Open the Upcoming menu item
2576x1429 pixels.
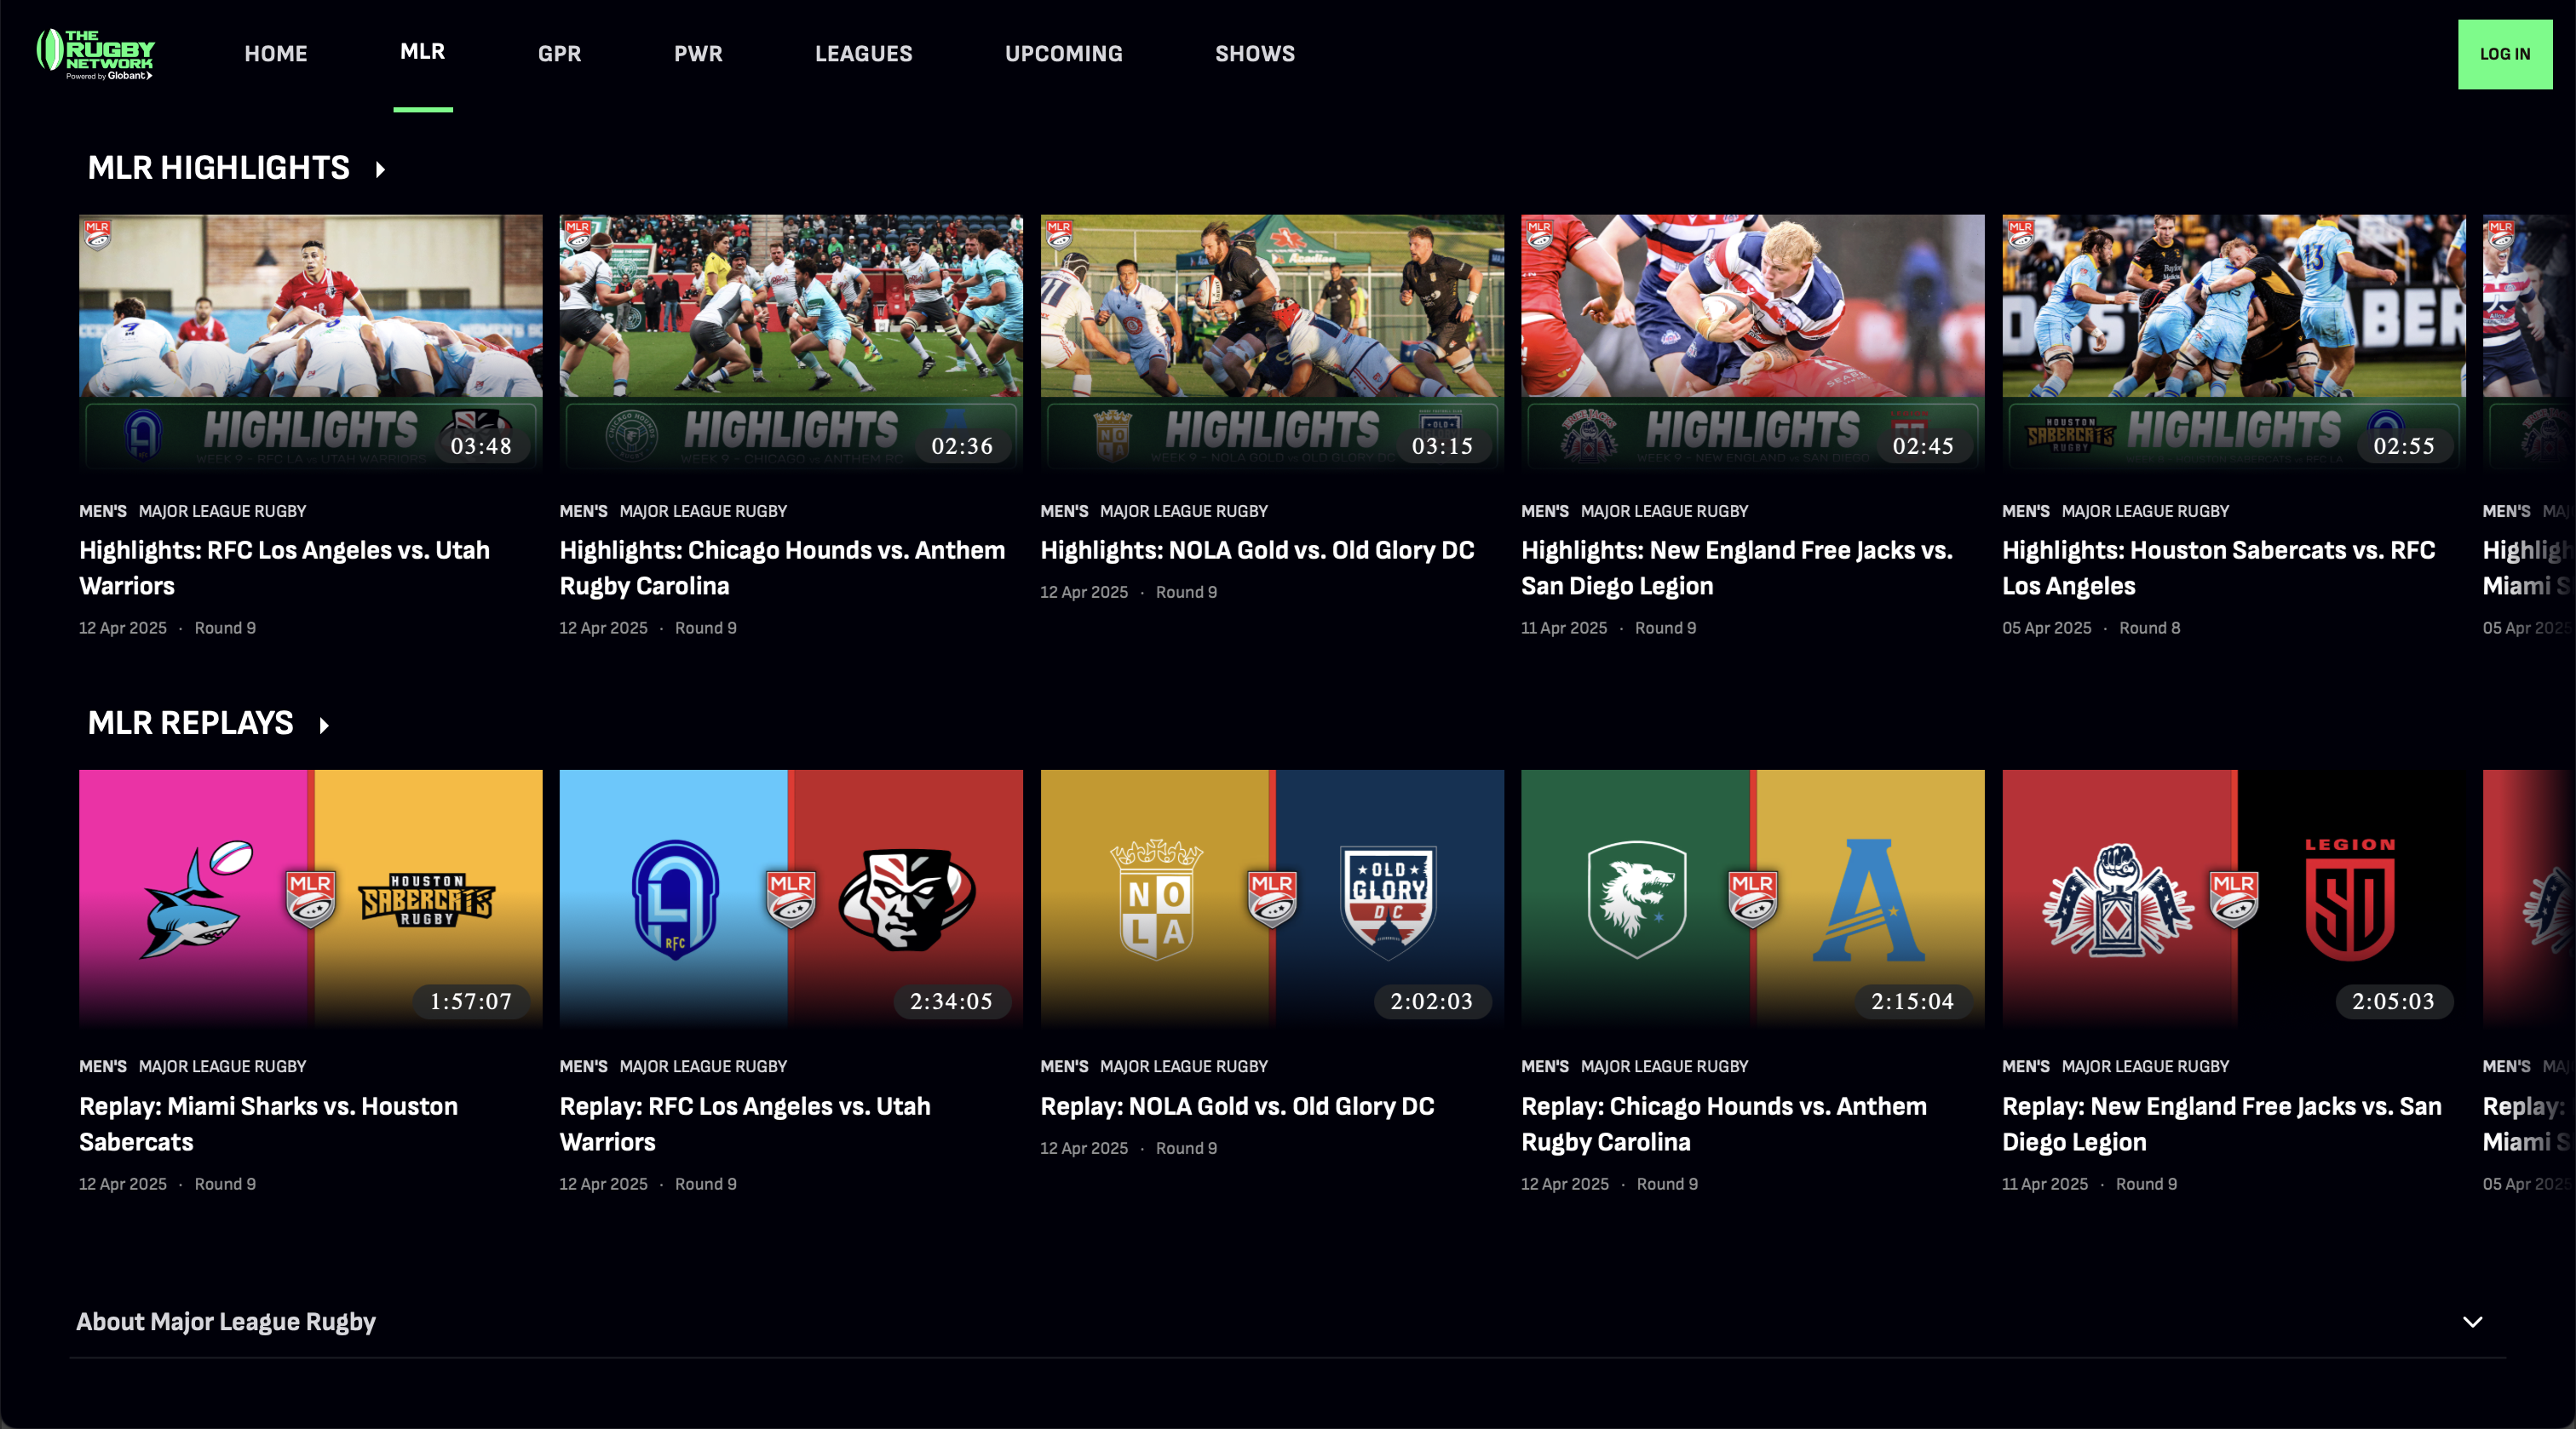click(1063, 54)
